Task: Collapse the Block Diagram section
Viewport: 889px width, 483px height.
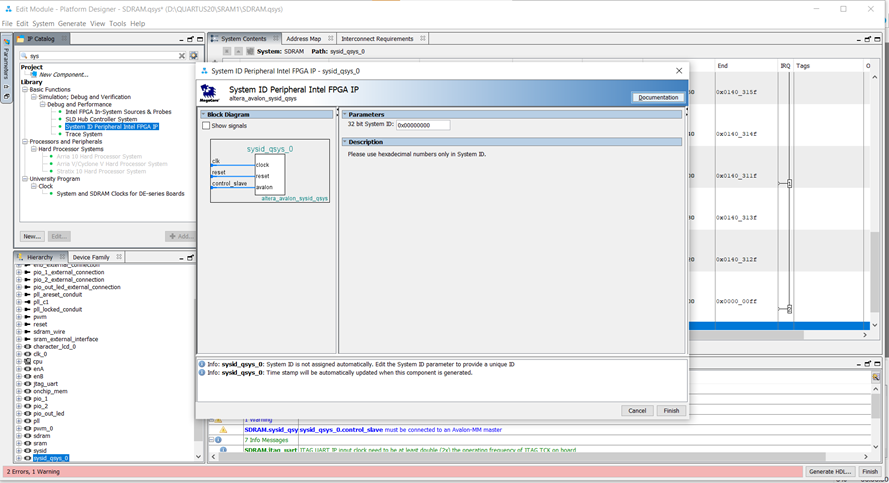Action: click(x=205, y=115)
